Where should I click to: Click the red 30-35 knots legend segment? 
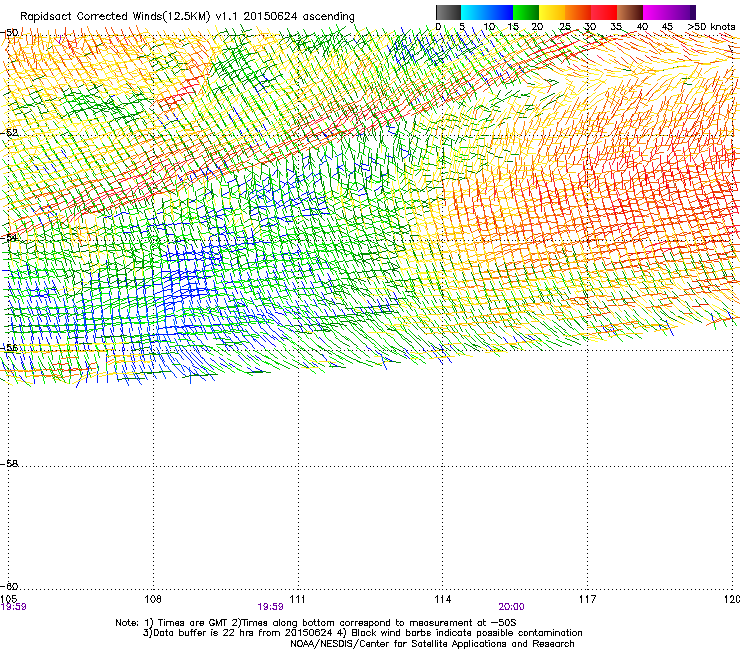(604, 12)
